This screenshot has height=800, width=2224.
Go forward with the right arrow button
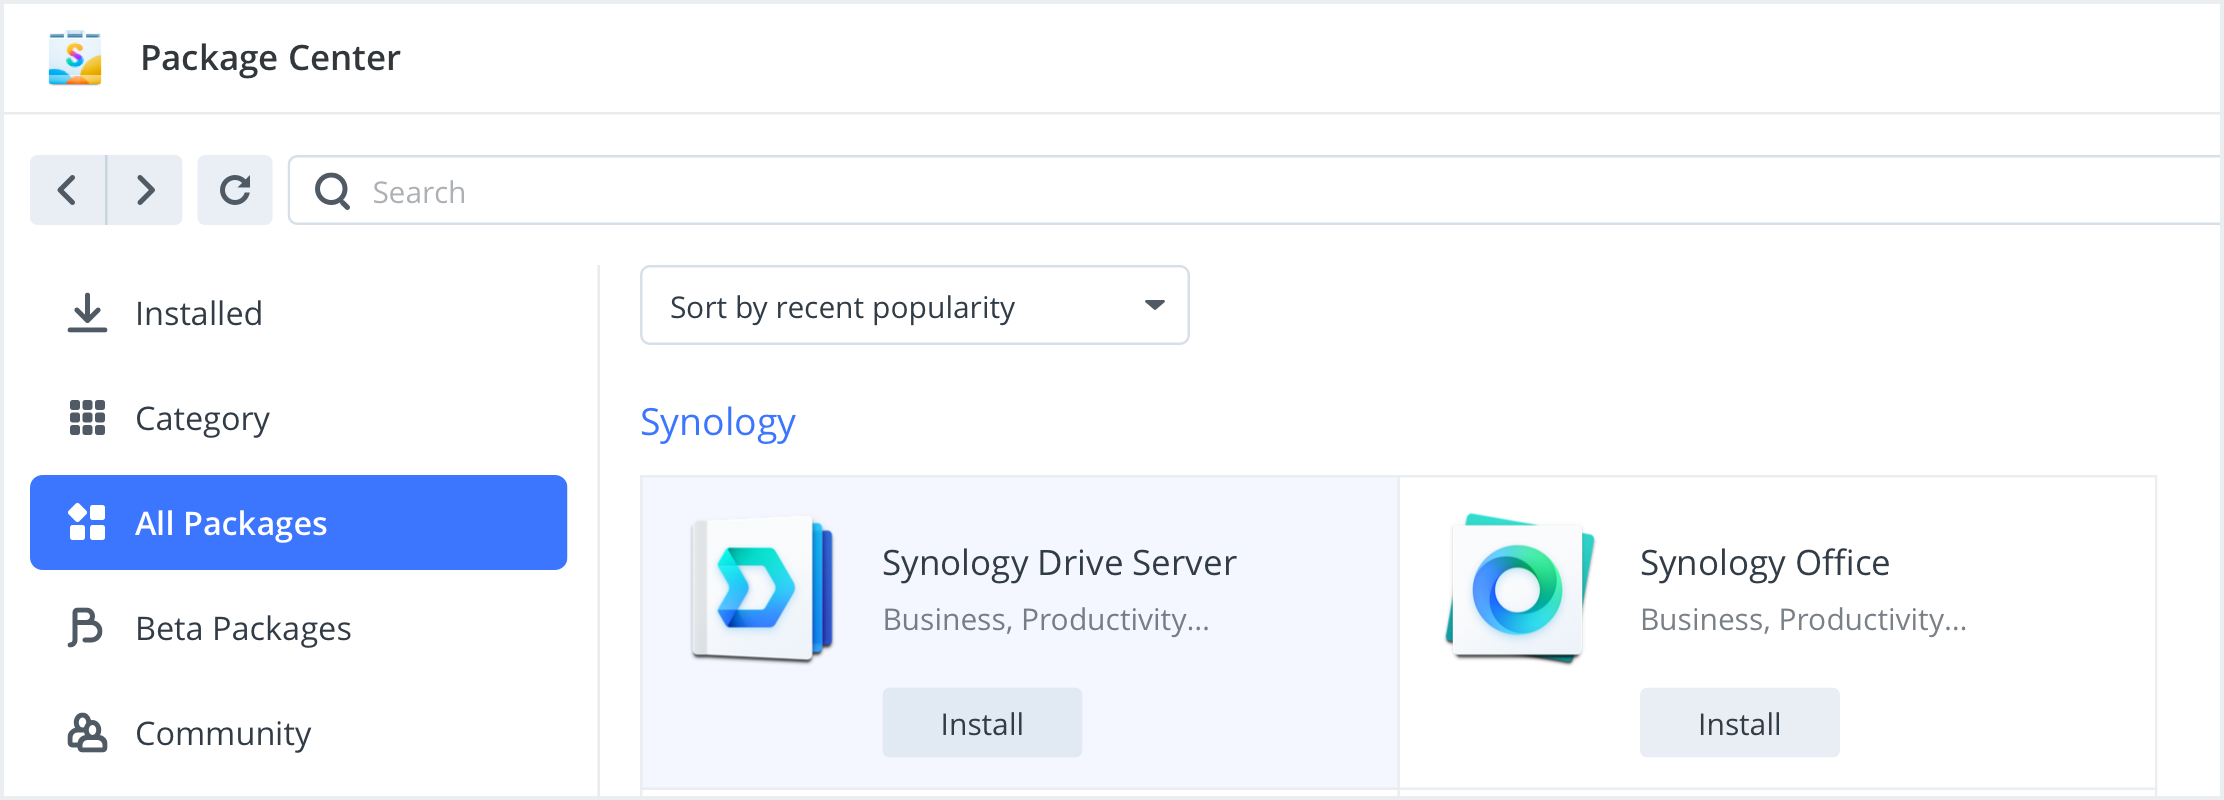145,190
